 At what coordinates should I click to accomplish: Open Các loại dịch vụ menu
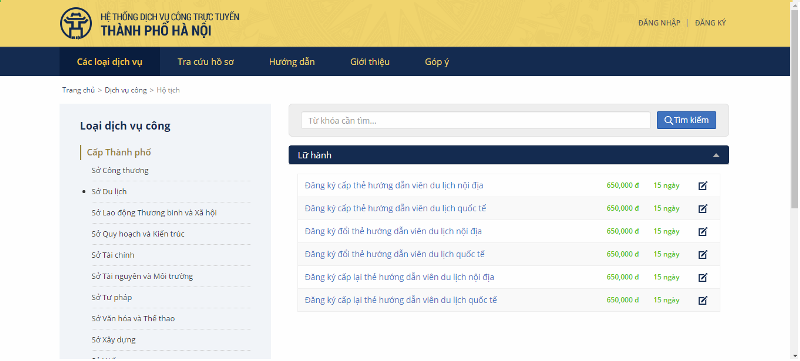point(110,62)
